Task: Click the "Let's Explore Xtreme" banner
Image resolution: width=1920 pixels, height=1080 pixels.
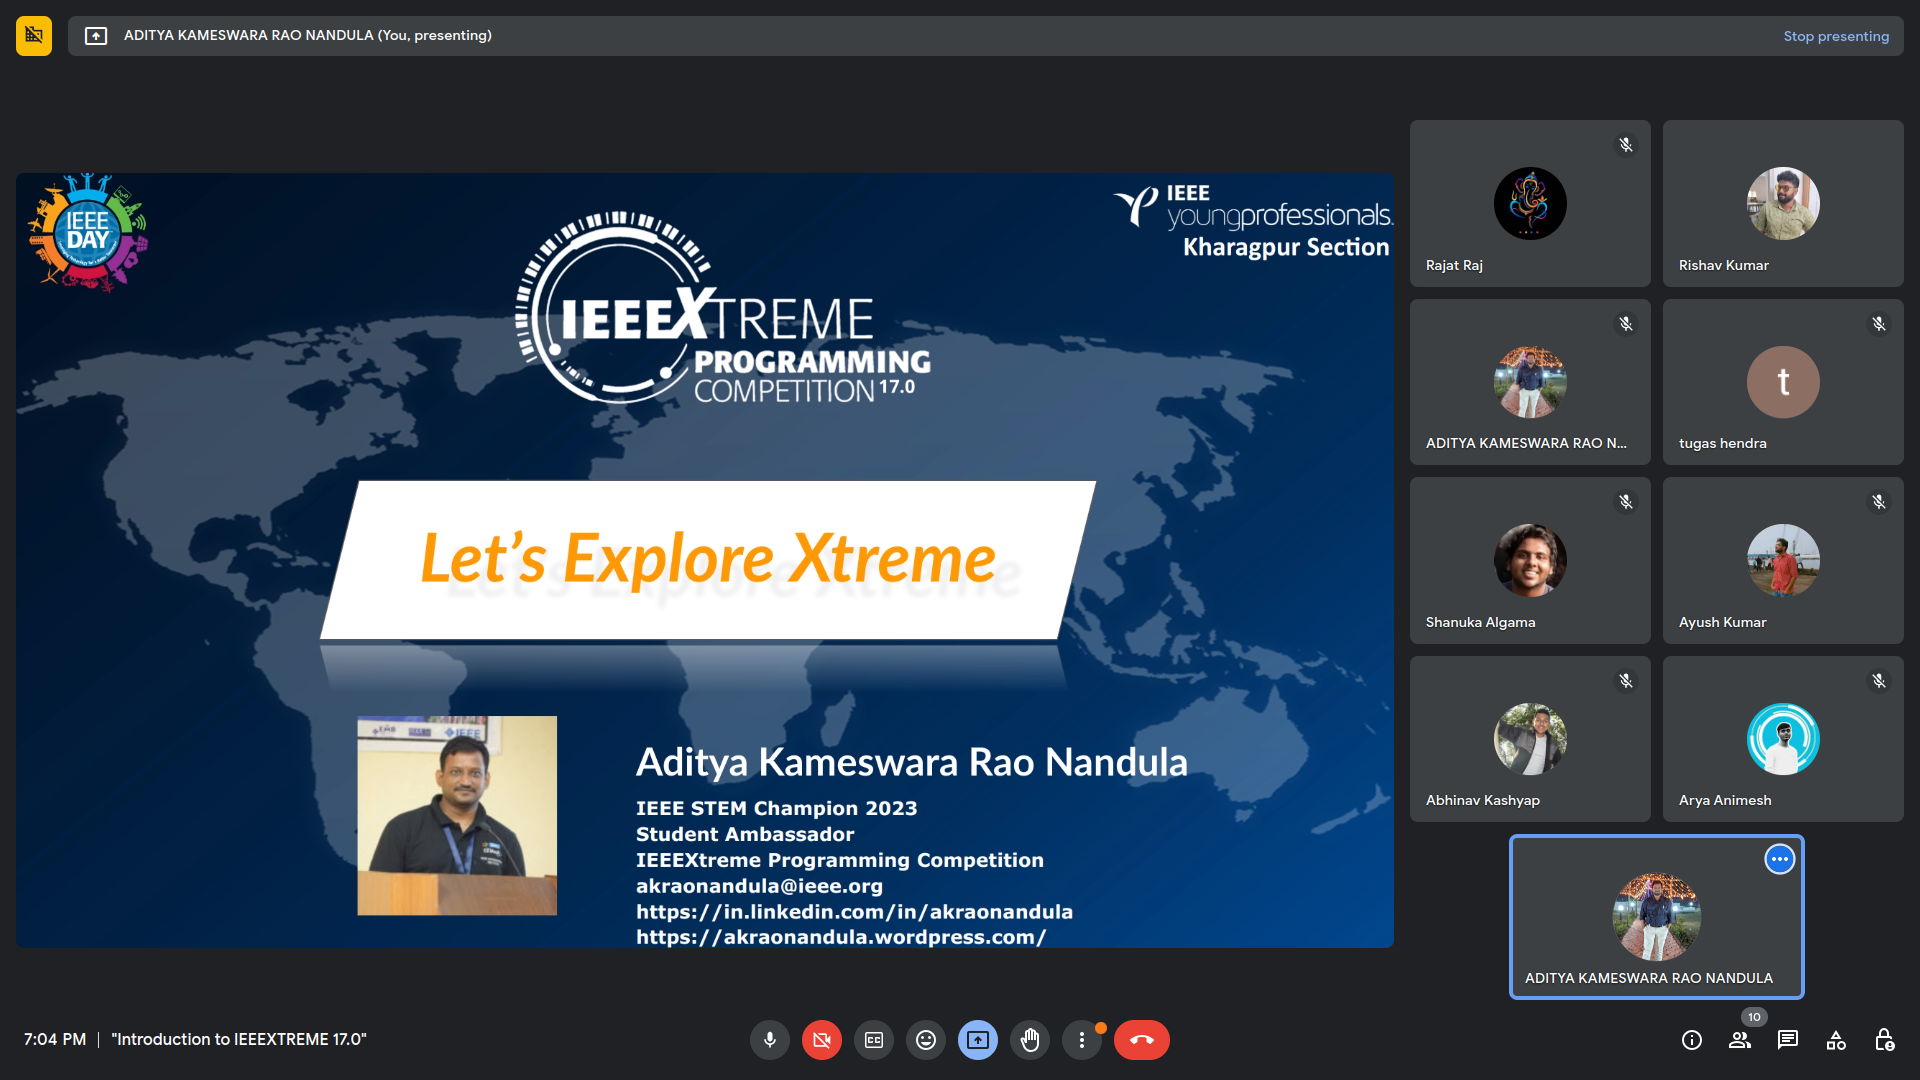Action: click(708, 559)
